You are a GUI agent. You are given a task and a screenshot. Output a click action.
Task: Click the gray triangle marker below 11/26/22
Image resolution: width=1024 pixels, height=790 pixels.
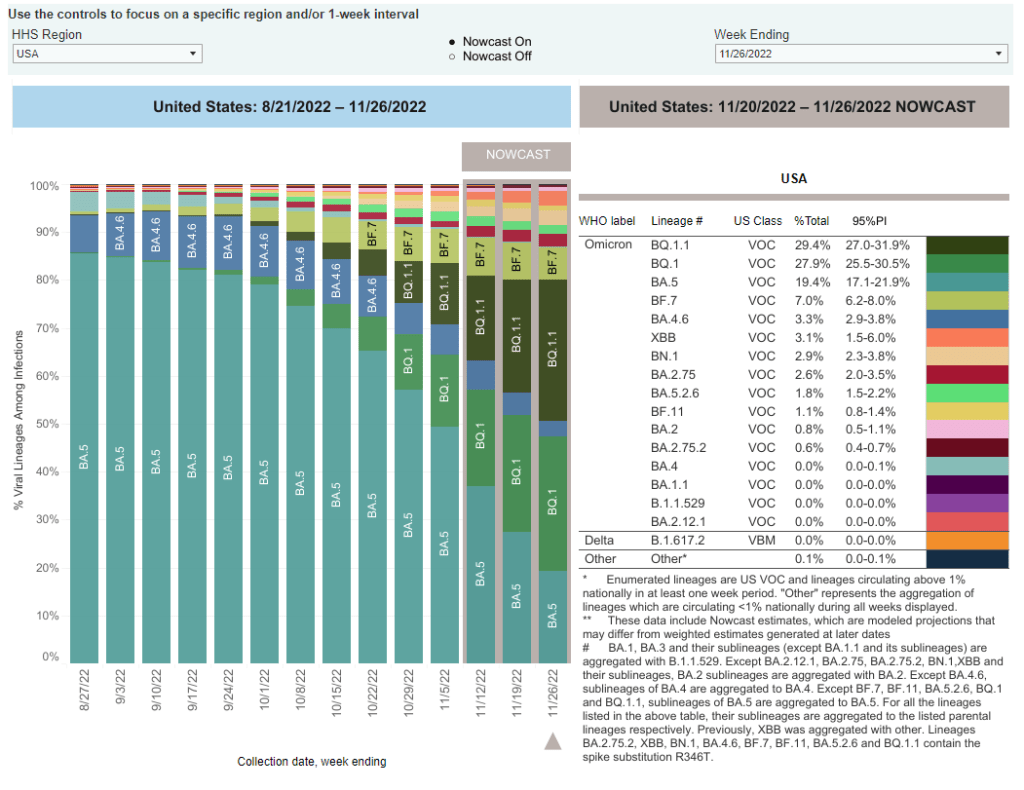click(553, 741)
